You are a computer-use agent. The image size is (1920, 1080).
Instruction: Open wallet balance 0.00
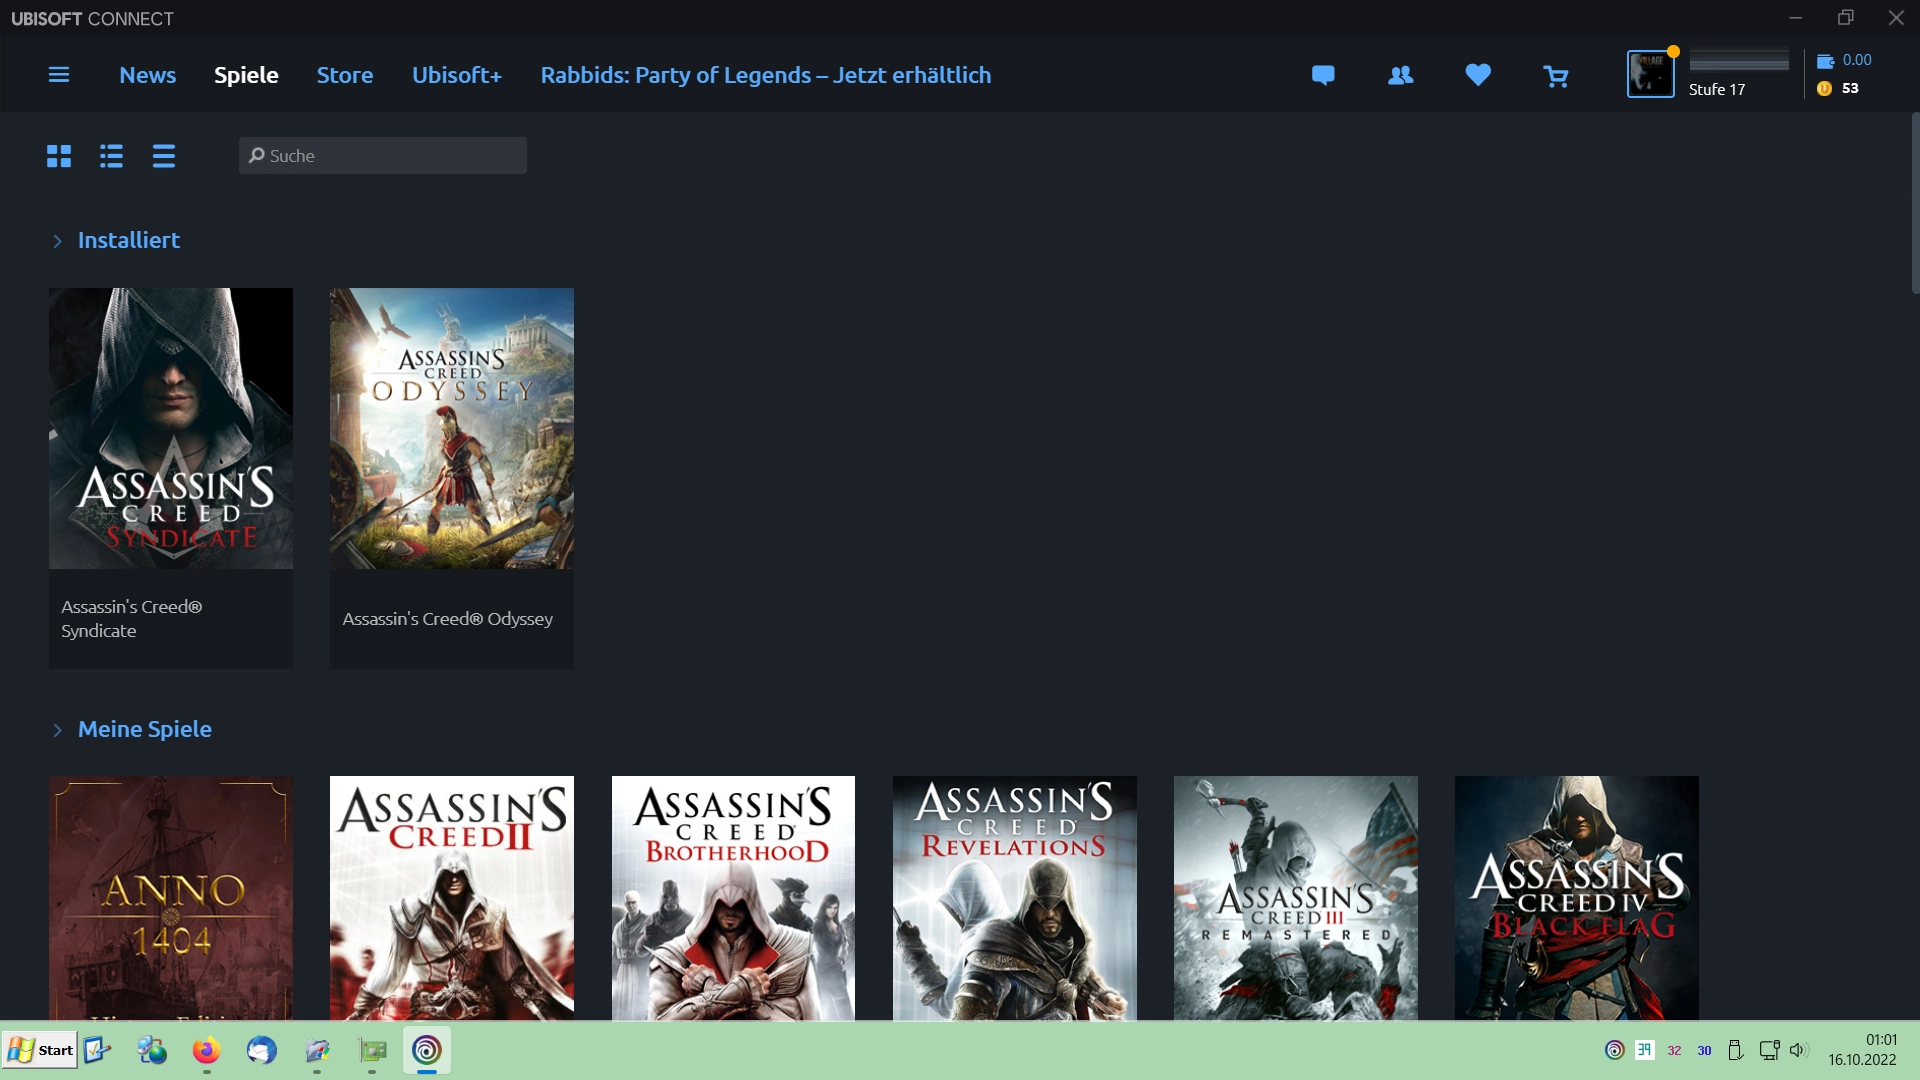[x=1844, y=60]
